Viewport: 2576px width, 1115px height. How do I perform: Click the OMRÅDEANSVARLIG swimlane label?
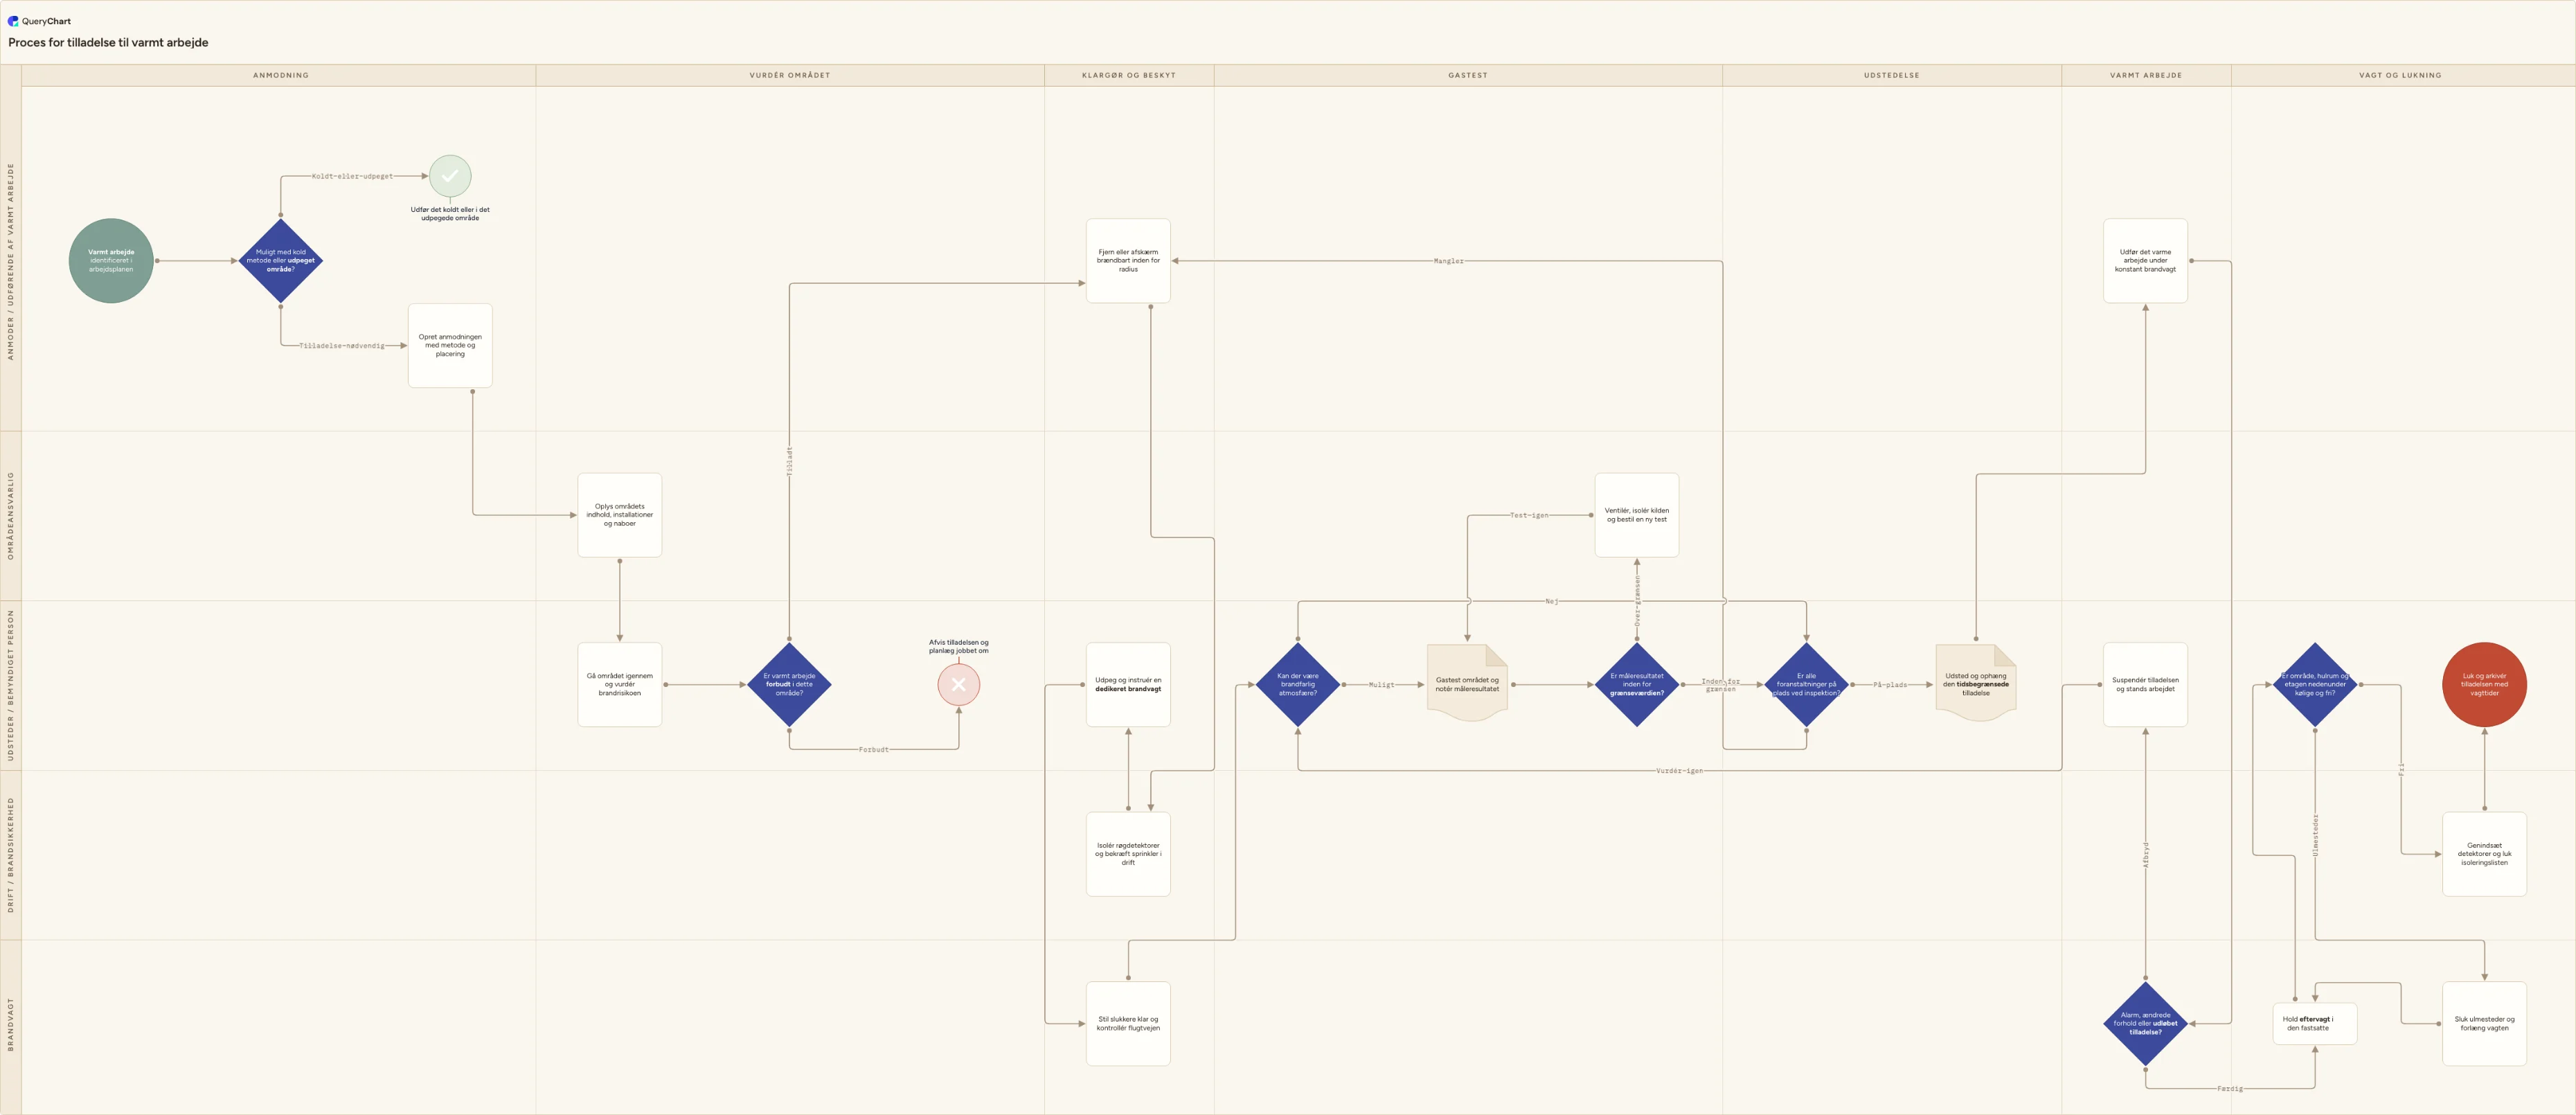tap(11, 516)
